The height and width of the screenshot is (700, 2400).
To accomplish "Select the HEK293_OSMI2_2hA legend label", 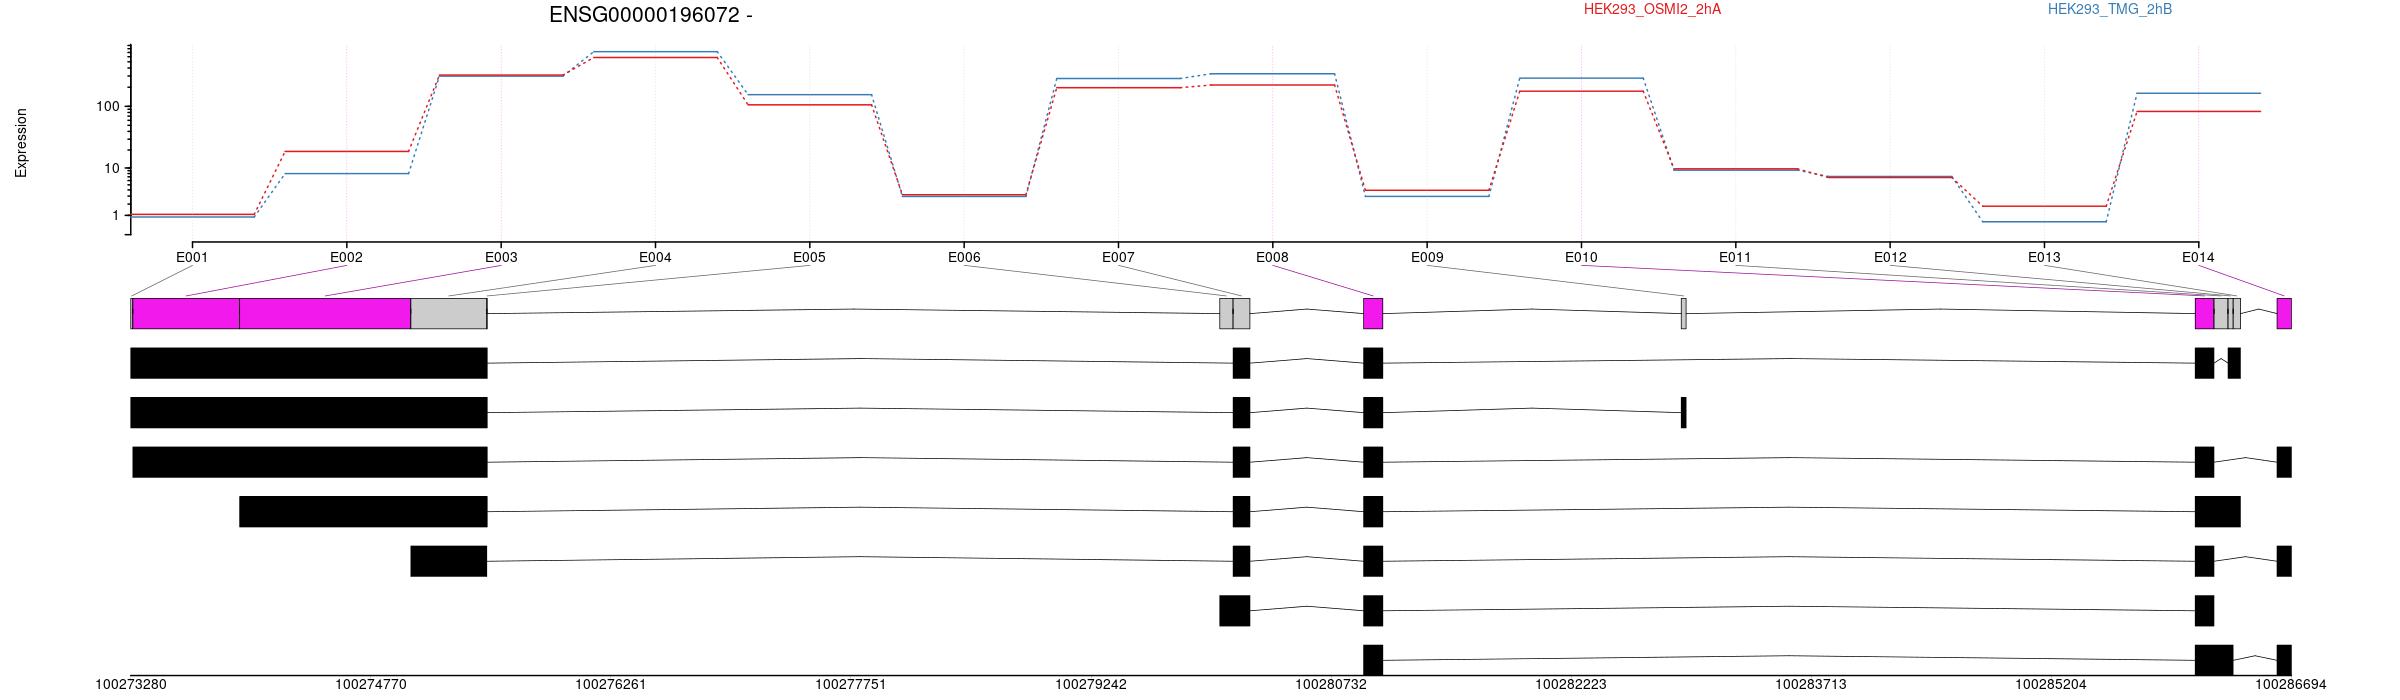I will point(1652,9).
